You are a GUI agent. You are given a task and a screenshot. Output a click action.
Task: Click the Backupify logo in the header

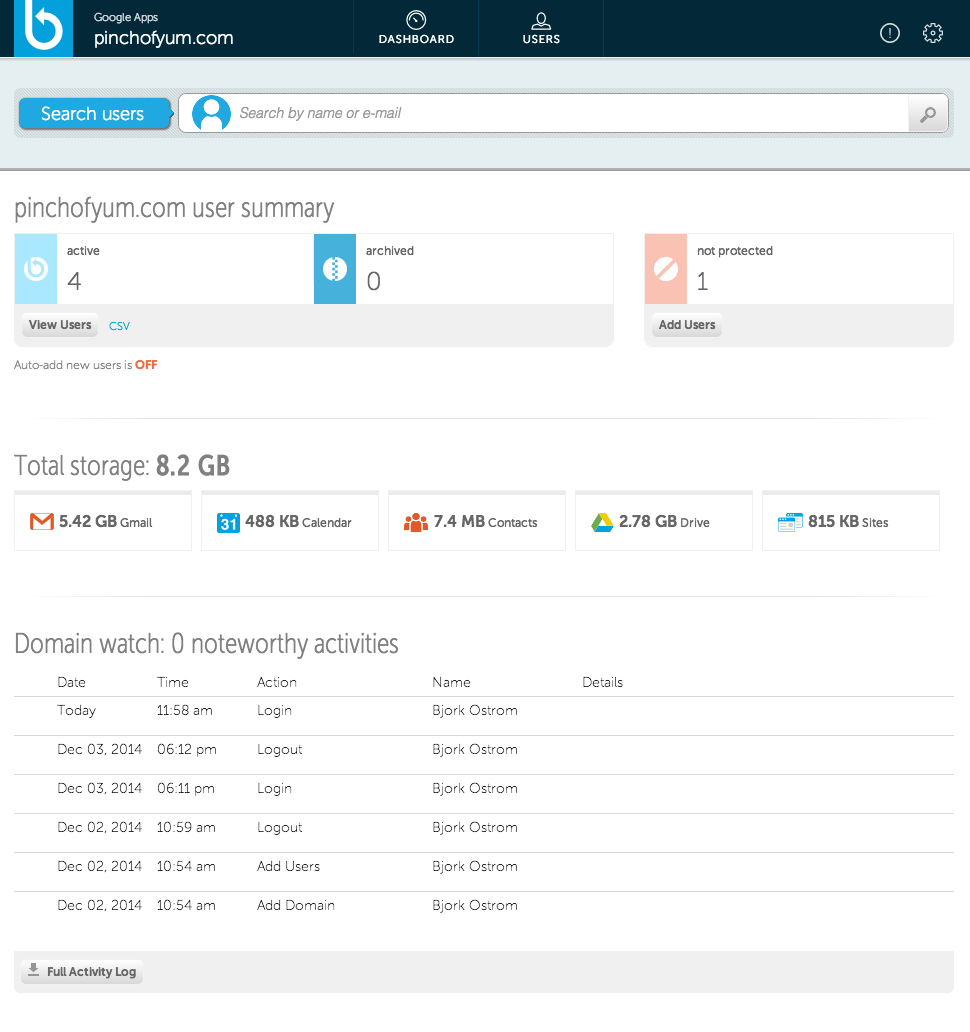(43, 28)
